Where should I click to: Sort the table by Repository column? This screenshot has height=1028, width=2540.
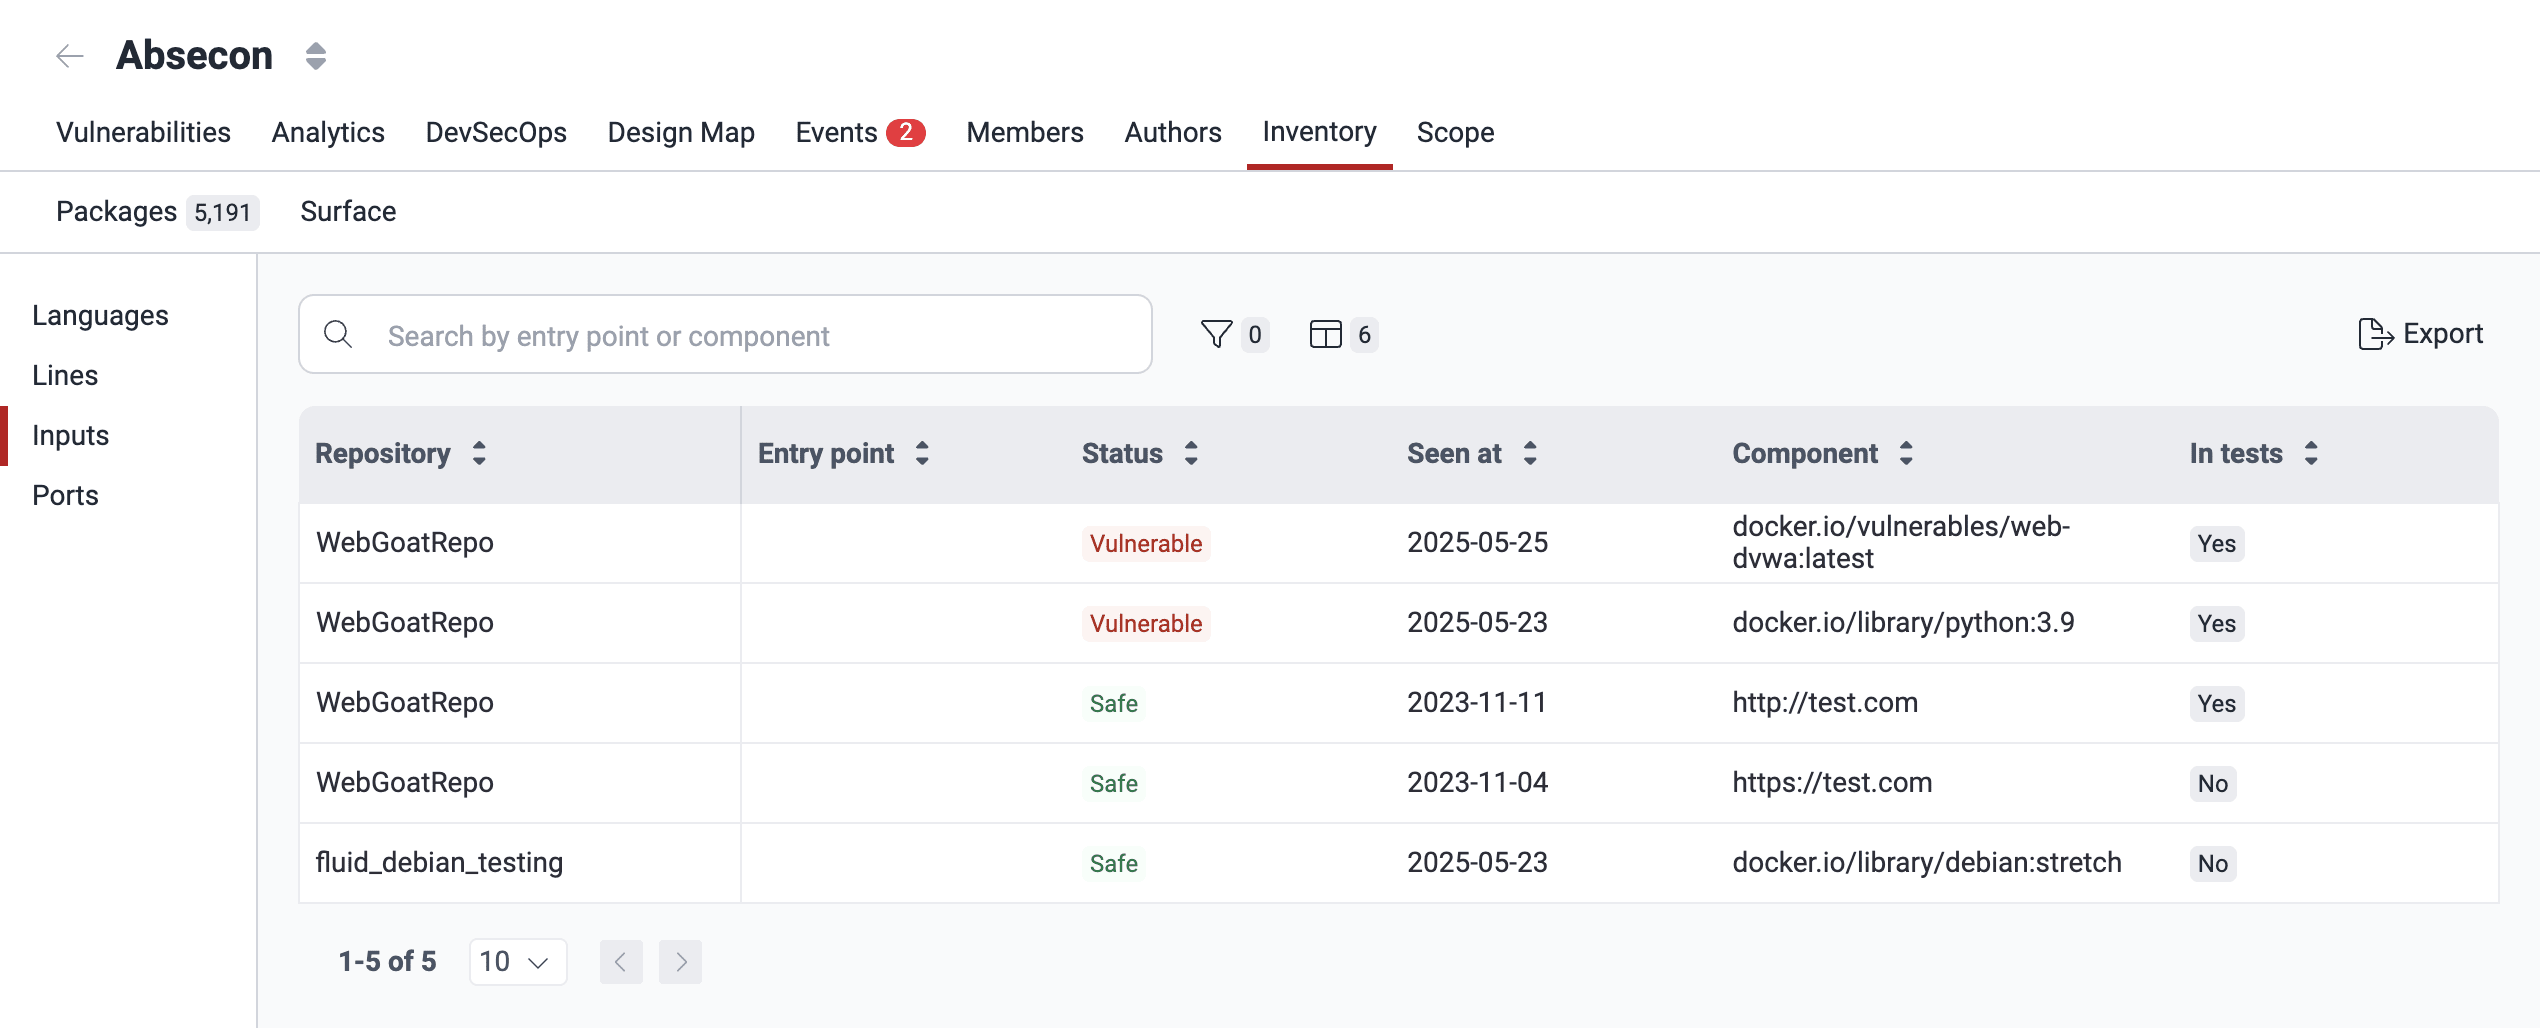coord(480,453)
